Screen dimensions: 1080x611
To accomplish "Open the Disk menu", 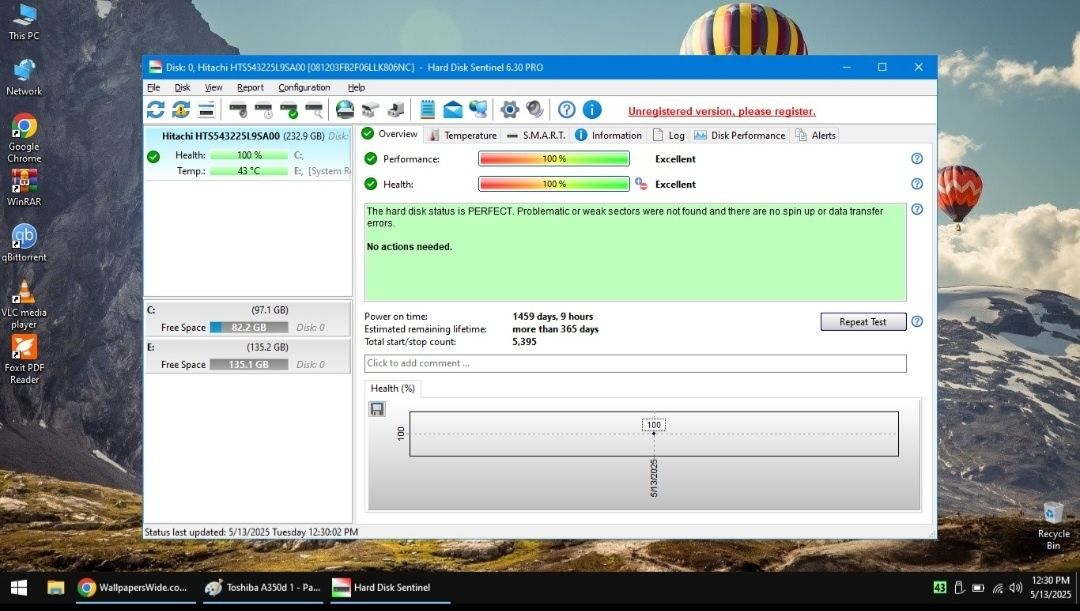I will (183, 87).
